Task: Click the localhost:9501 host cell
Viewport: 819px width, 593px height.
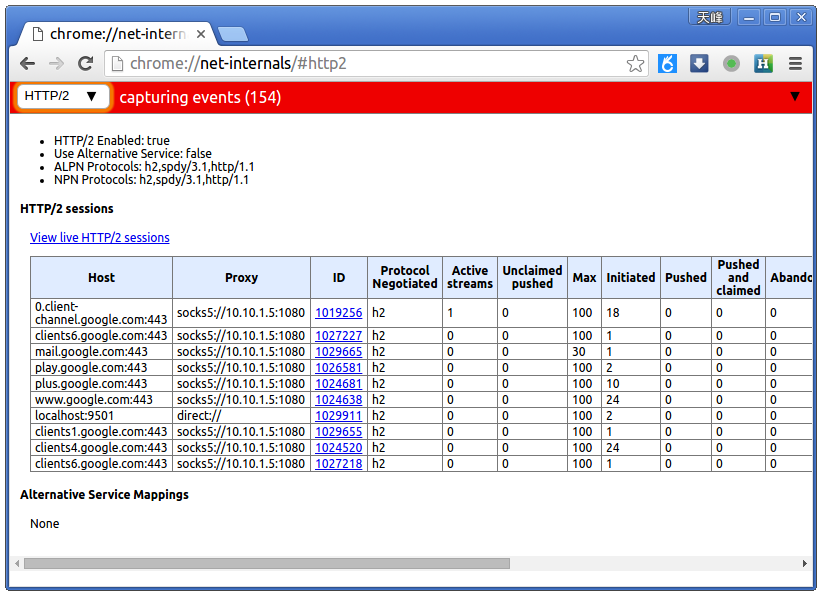Action: [101, 416]
